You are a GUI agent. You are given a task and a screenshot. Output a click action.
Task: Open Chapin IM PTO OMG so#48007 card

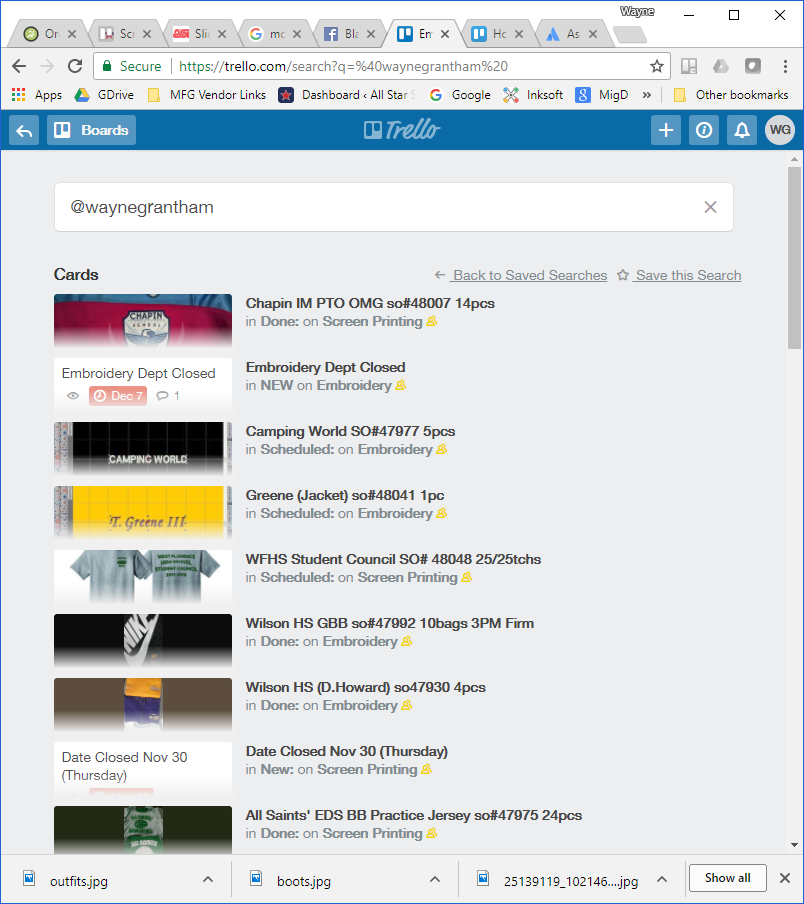pyautogui.click(x=370, y=303)
